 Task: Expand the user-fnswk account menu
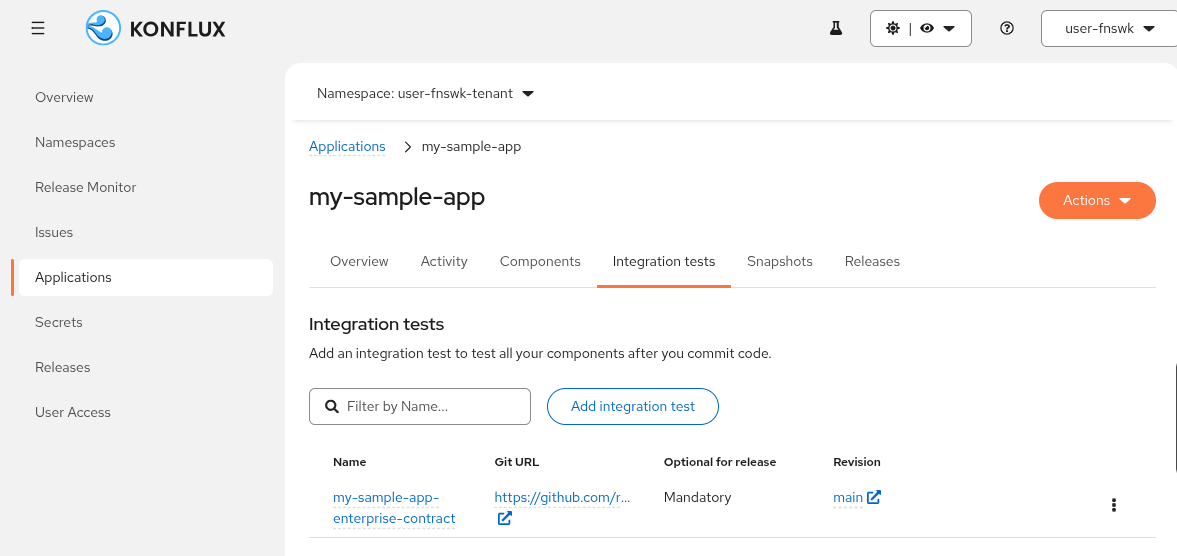[1109, 29]
